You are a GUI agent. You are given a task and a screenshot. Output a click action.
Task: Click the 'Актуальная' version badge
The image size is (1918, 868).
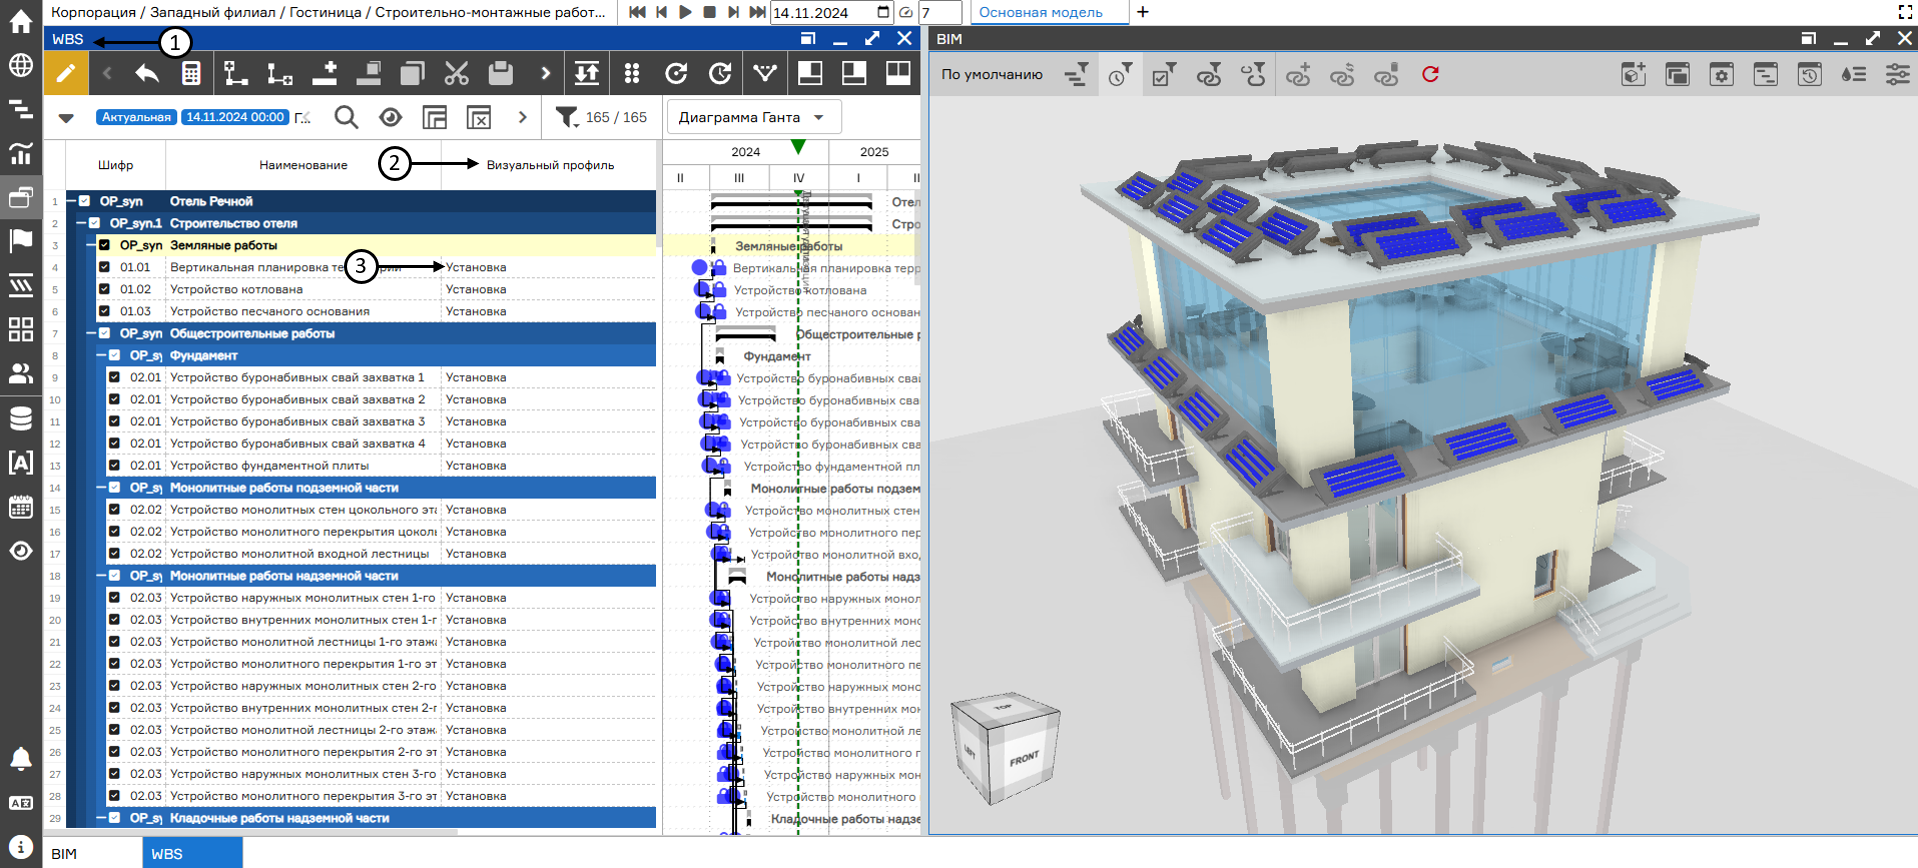[x=136, y=117]
